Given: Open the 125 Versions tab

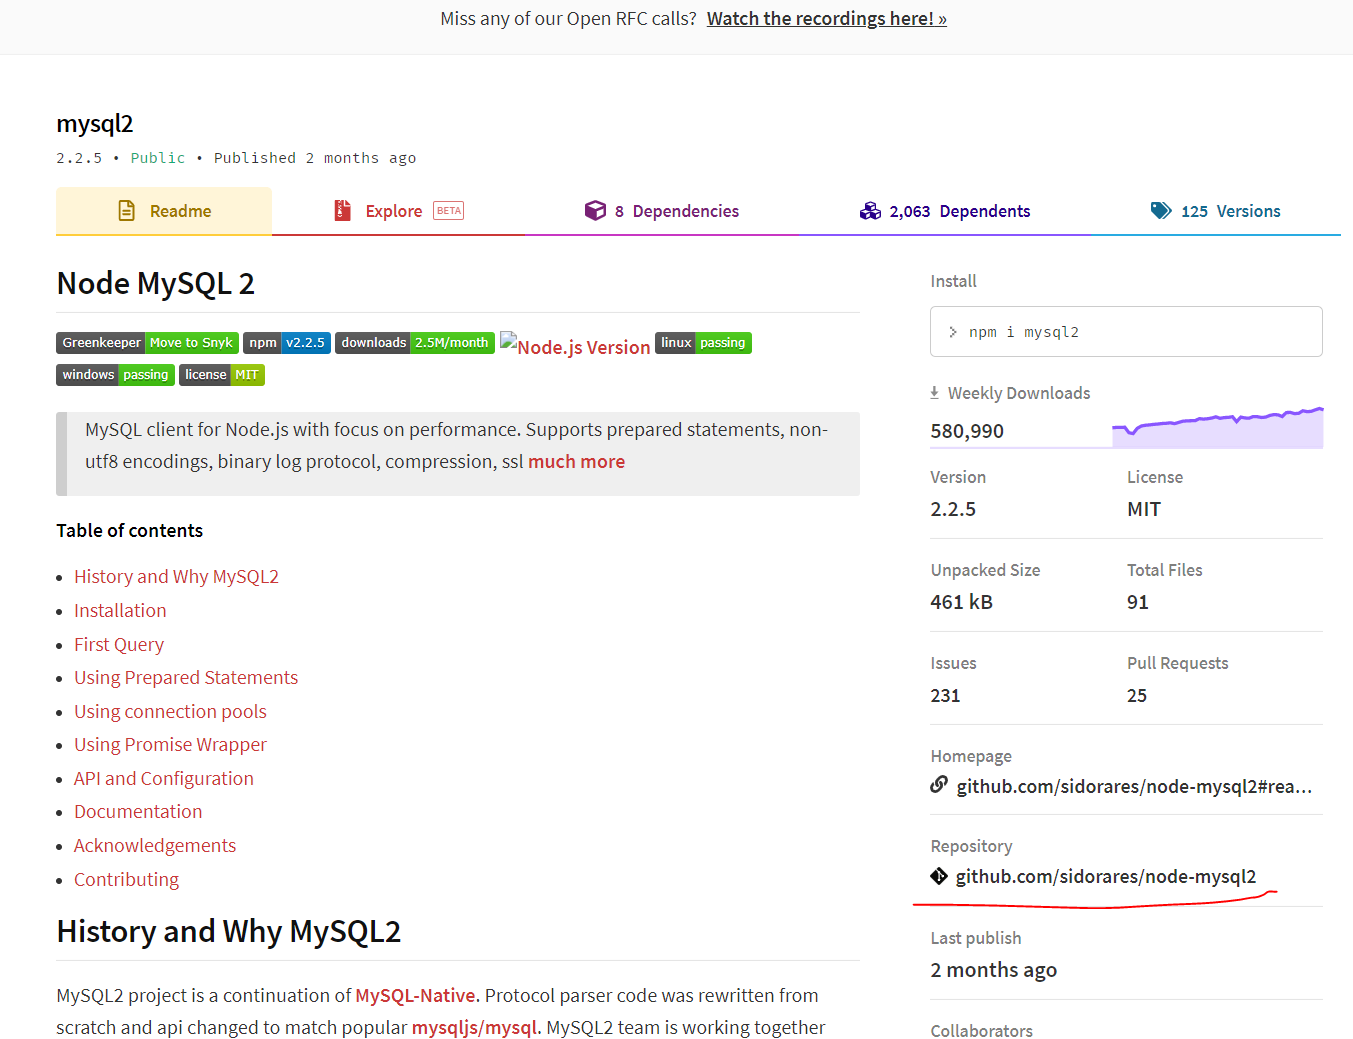Looking at the screenshot, I should (x=1216, y=211).
